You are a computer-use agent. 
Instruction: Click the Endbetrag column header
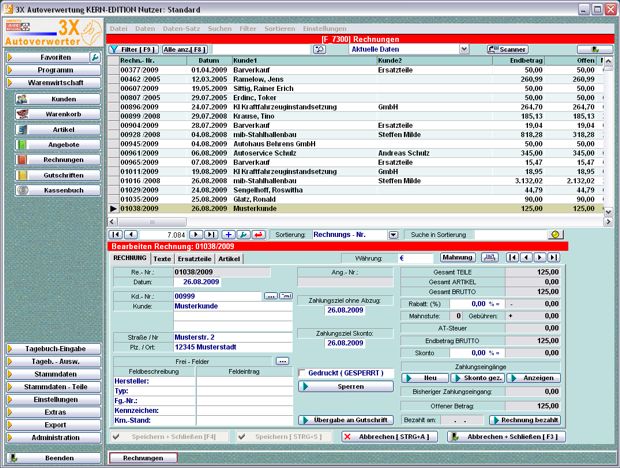(x=518, y=60)
